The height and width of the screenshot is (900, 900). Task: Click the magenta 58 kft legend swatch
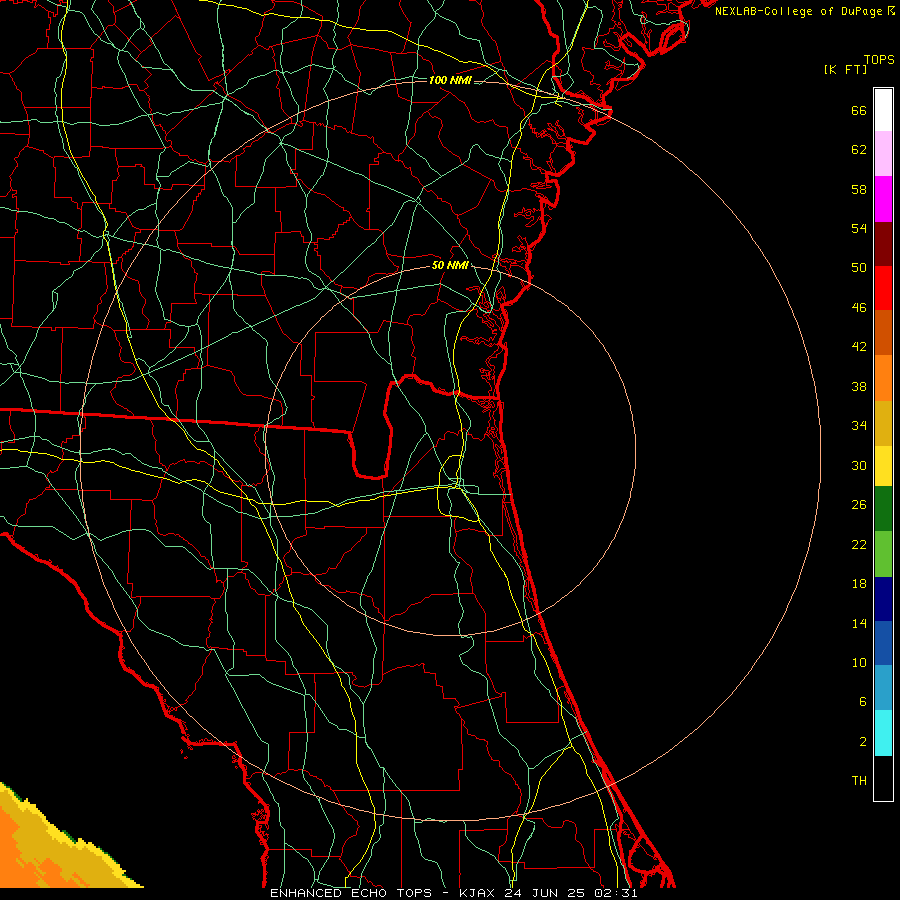[x=883, y=199]
